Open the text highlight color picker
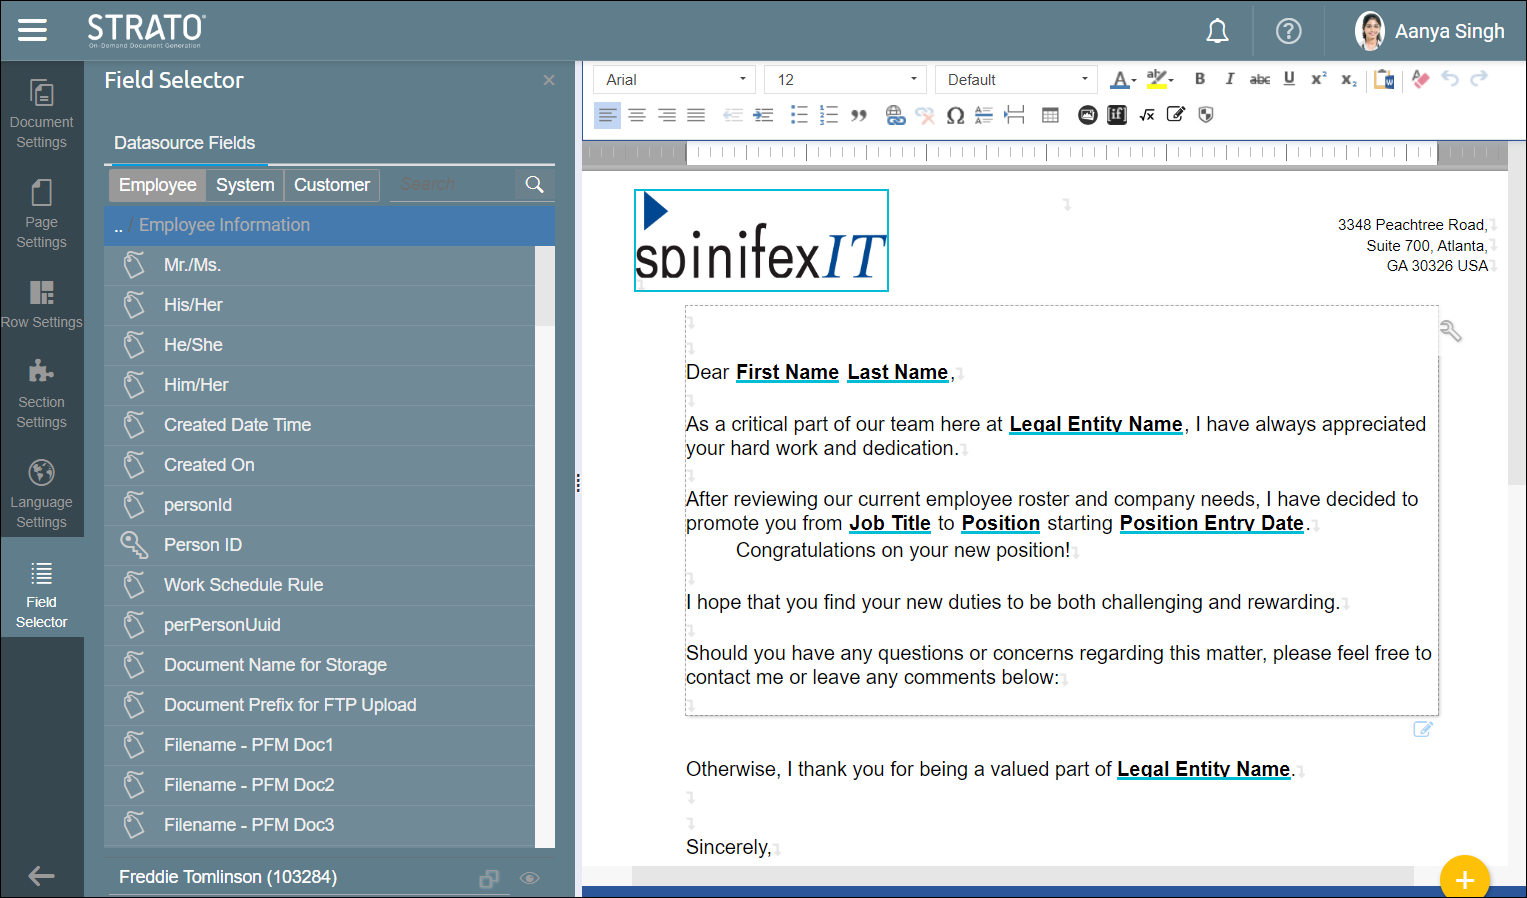The height and width of the screenshot is (898, 1527). pos(1159,79)
